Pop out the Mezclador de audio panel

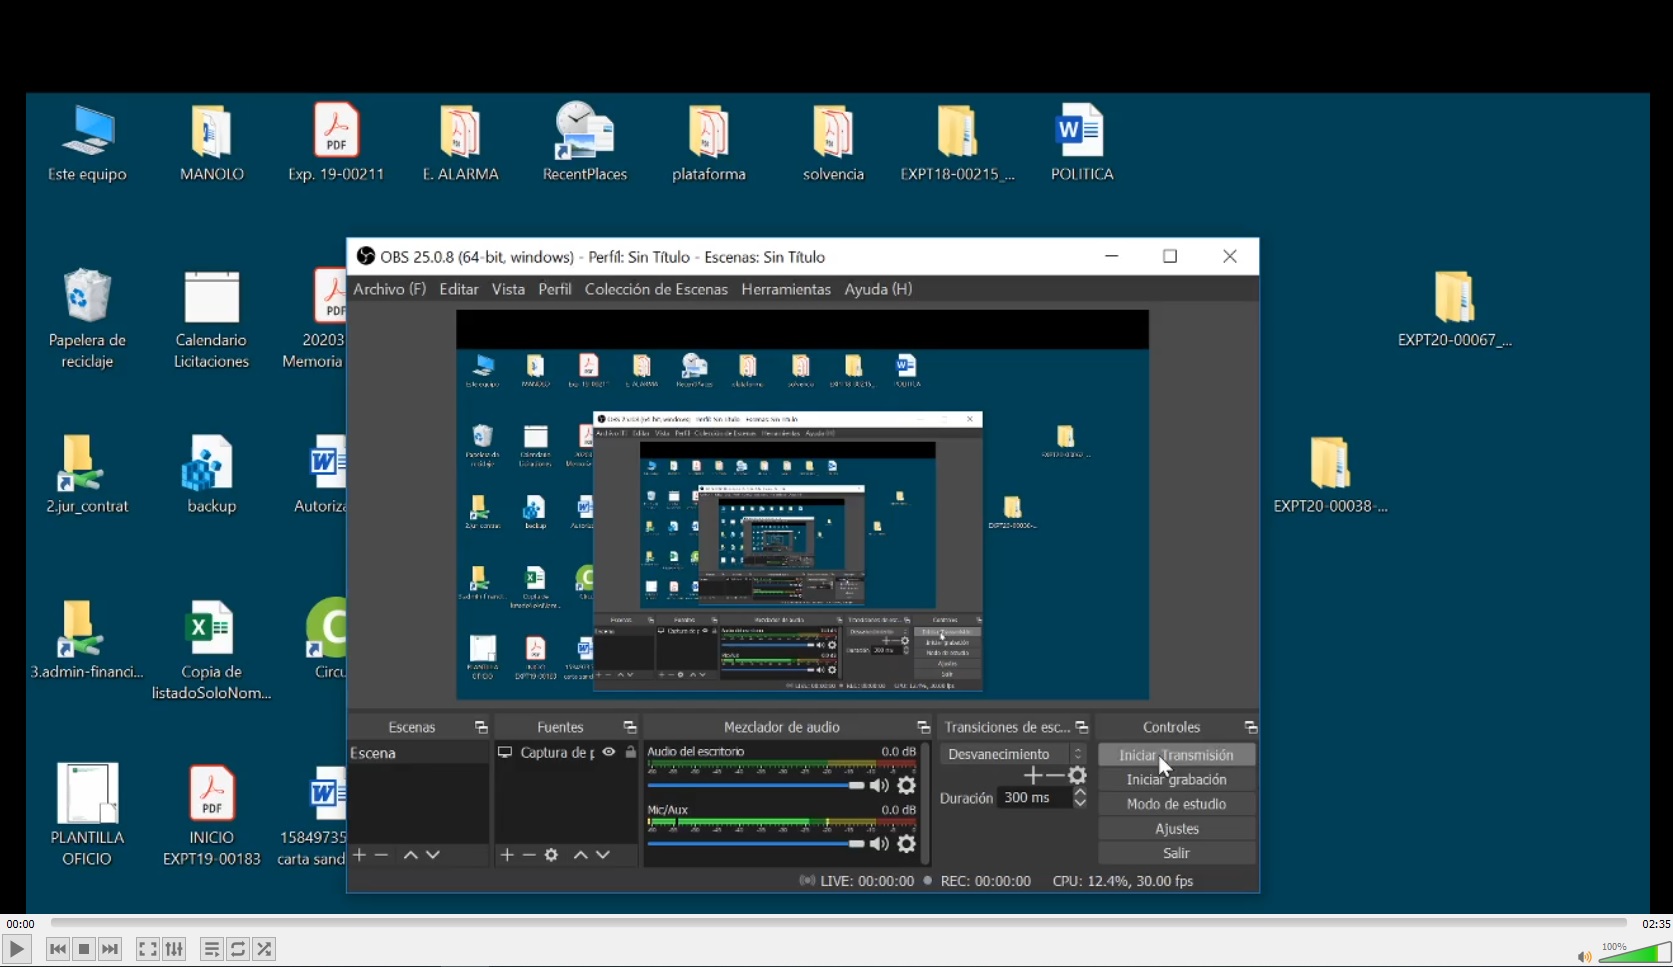923,727
